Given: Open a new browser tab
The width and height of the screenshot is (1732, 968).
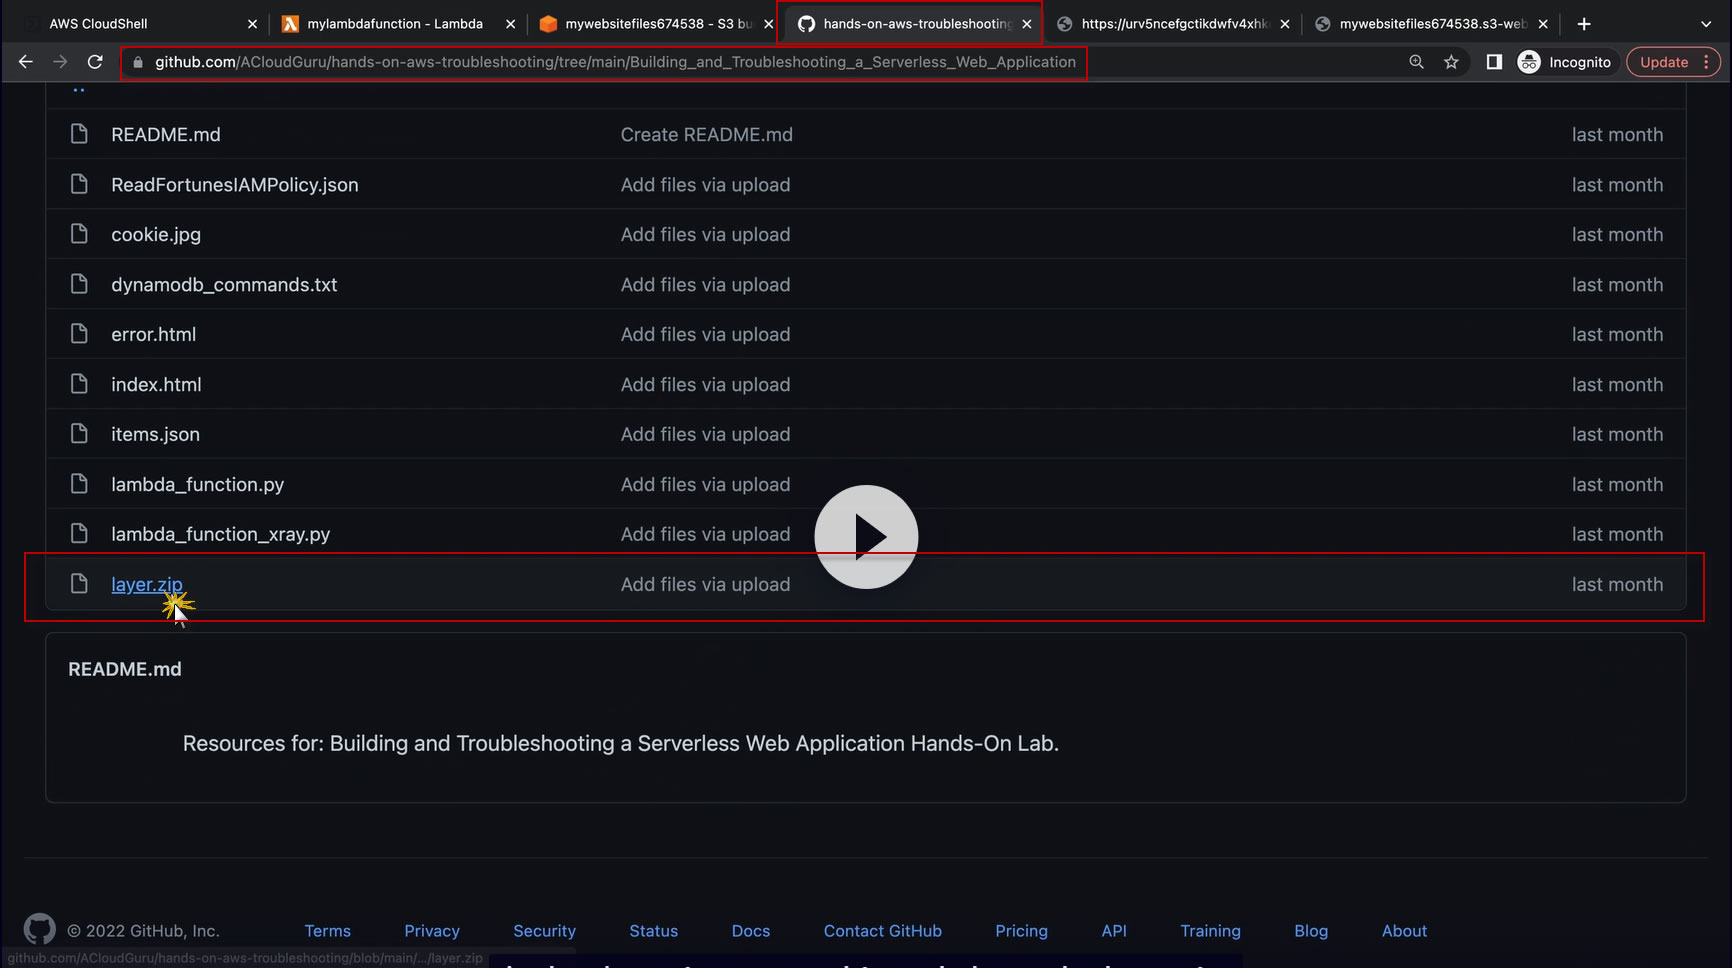Looking at the screenshot, I should (1584, 24).
